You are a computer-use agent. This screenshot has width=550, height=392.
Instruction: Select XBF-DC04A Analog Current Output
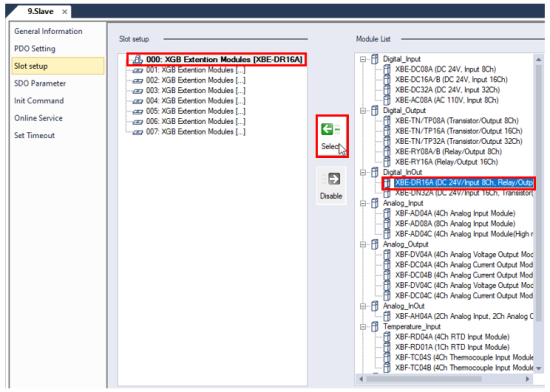pos(464,265)
